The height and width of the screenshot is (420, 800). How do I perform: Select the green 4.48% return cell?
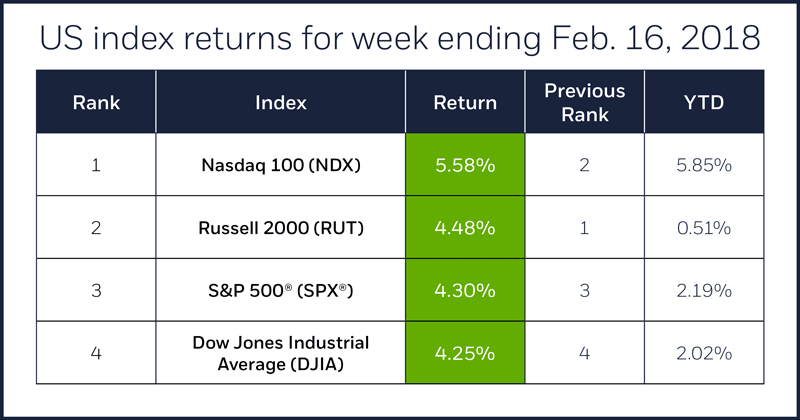point(464,227)
